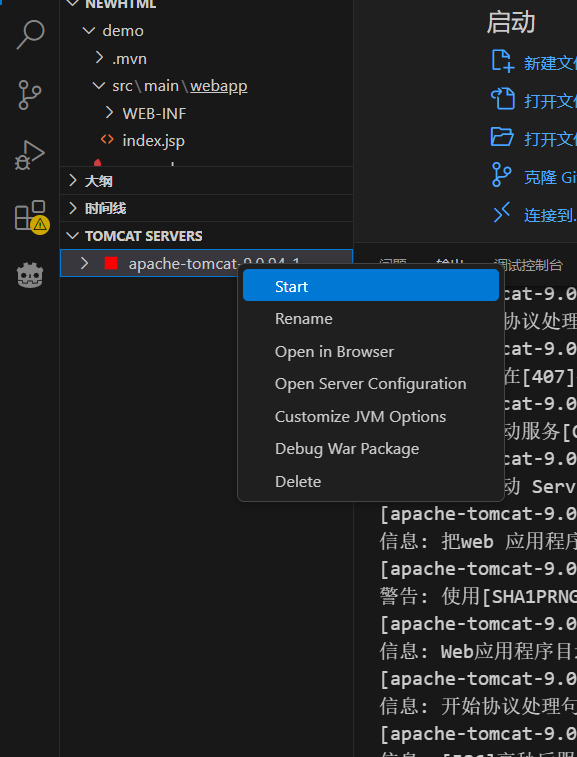The width and height of the screenshot is (577, 757).
Task: Open index.jsp in the explorer
Action: click(154, 140)
